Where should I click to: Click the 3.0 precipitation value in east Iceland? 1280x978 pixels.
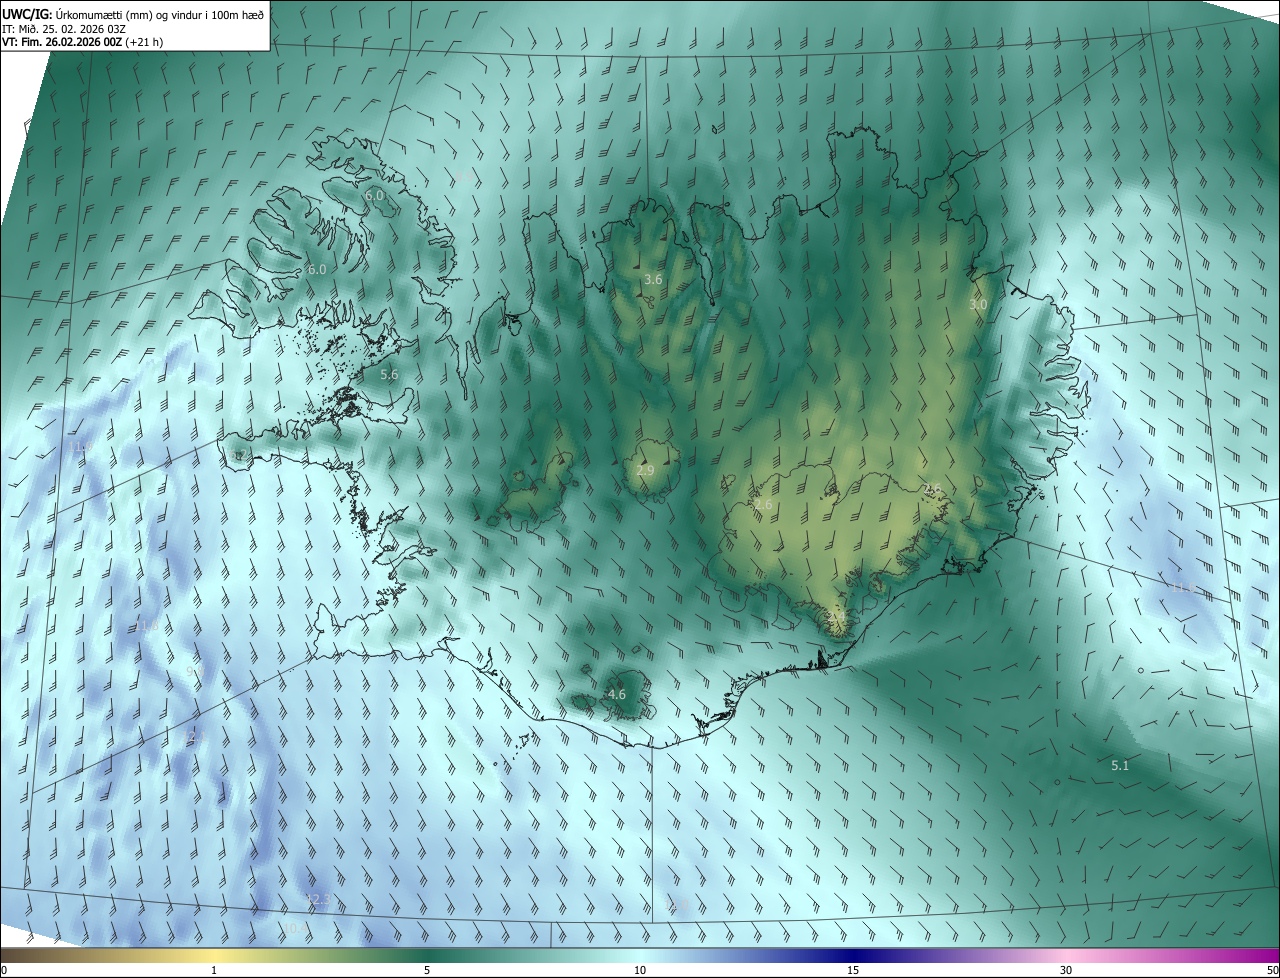(978, 304)
